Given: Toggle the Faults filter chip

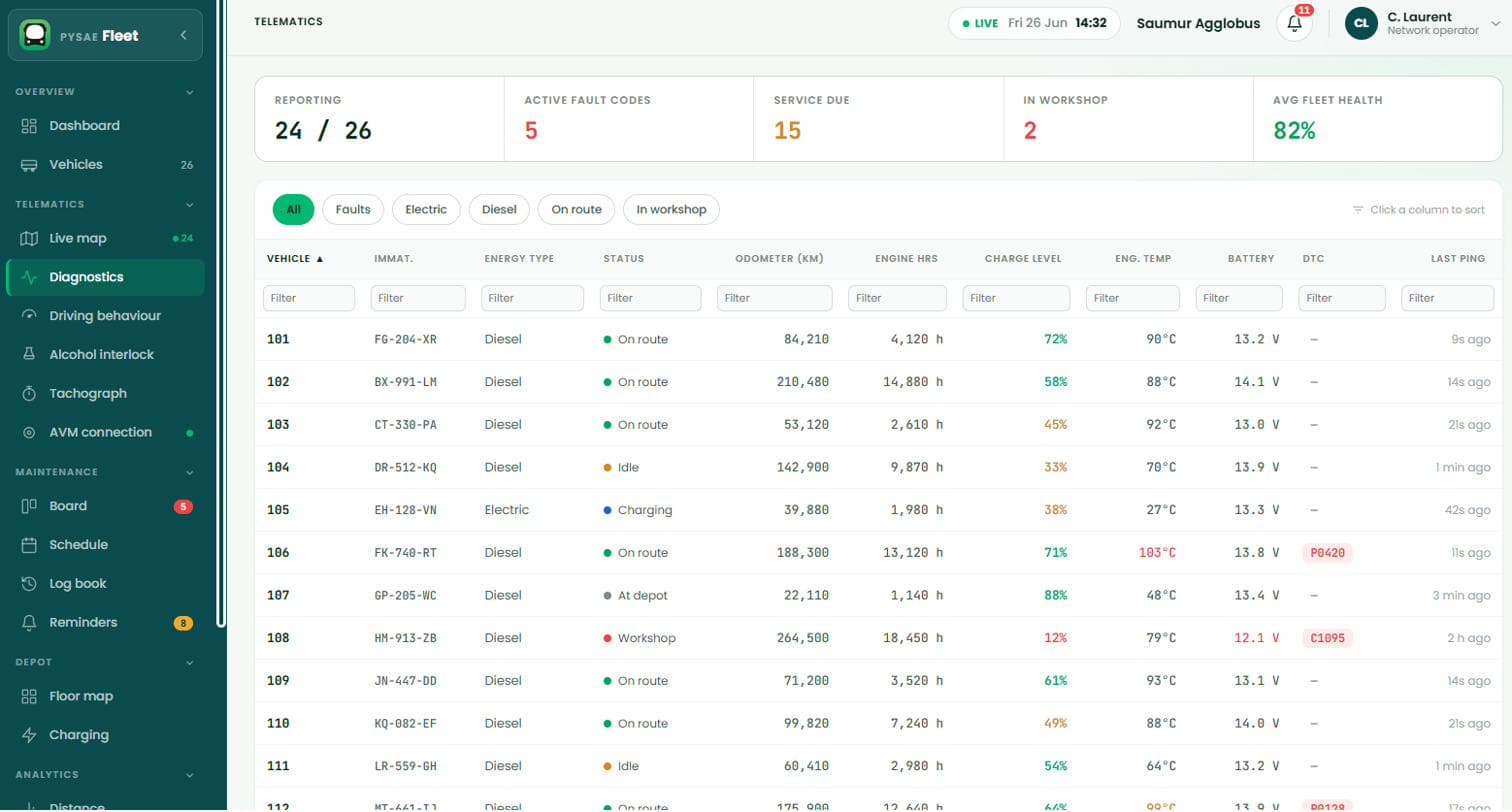Looking at the screenshot, I should (353, 209).
